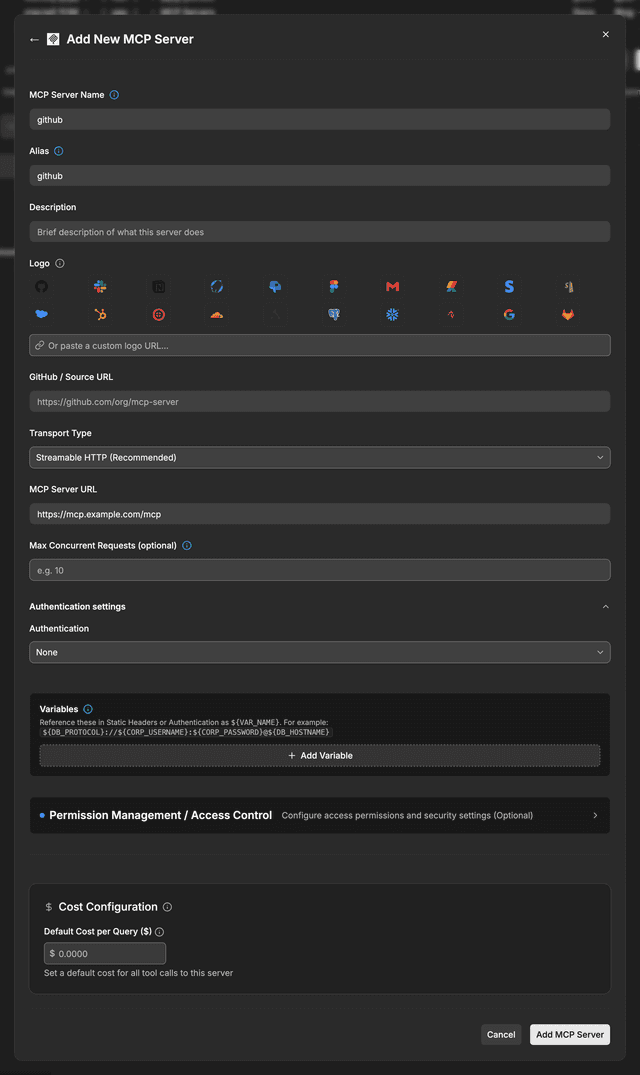Click the Add Variable button

coord(320,756)
